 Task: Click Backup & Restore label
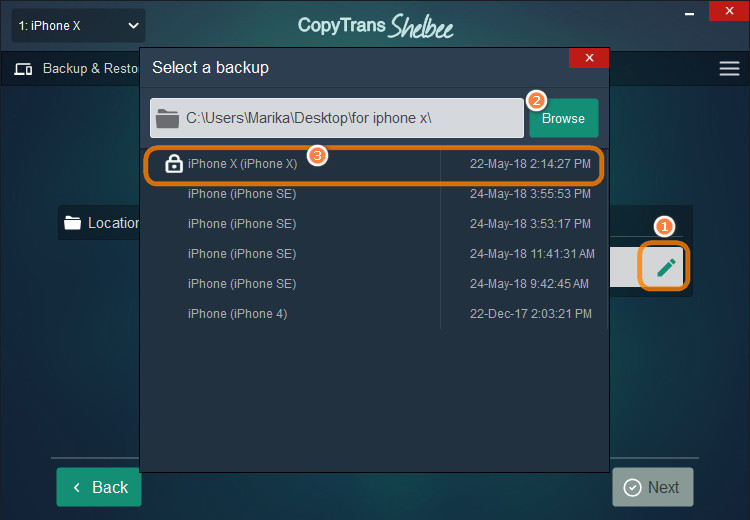[91, 68]
